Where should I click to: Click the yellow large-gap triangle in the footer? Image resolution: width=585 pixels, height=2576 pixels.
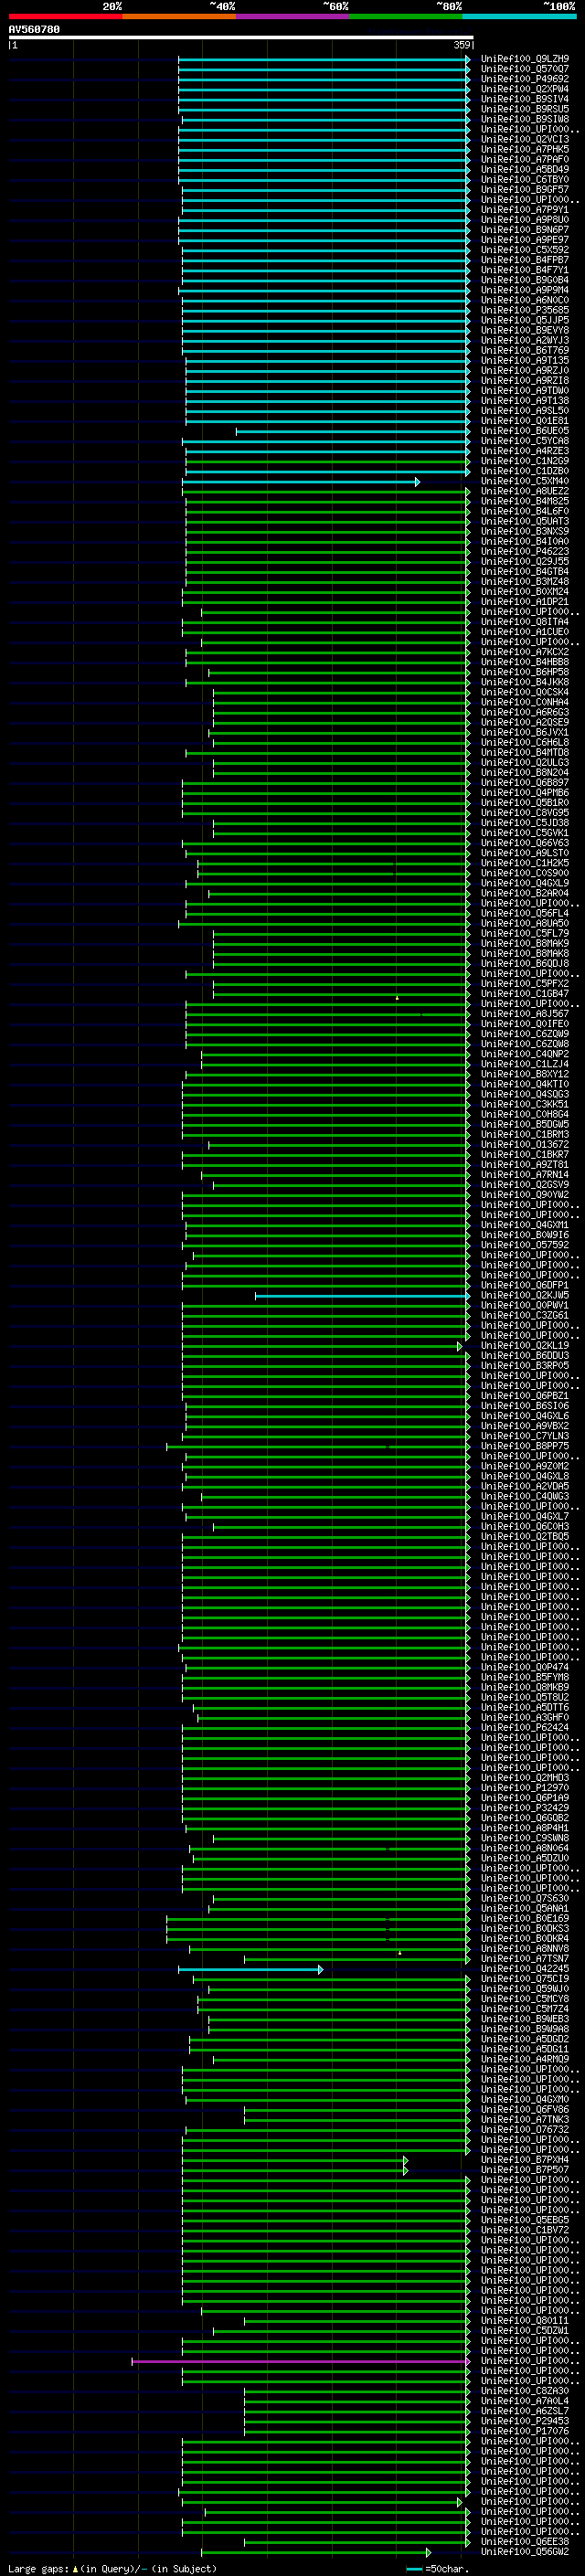click(x=75, y=2568)
